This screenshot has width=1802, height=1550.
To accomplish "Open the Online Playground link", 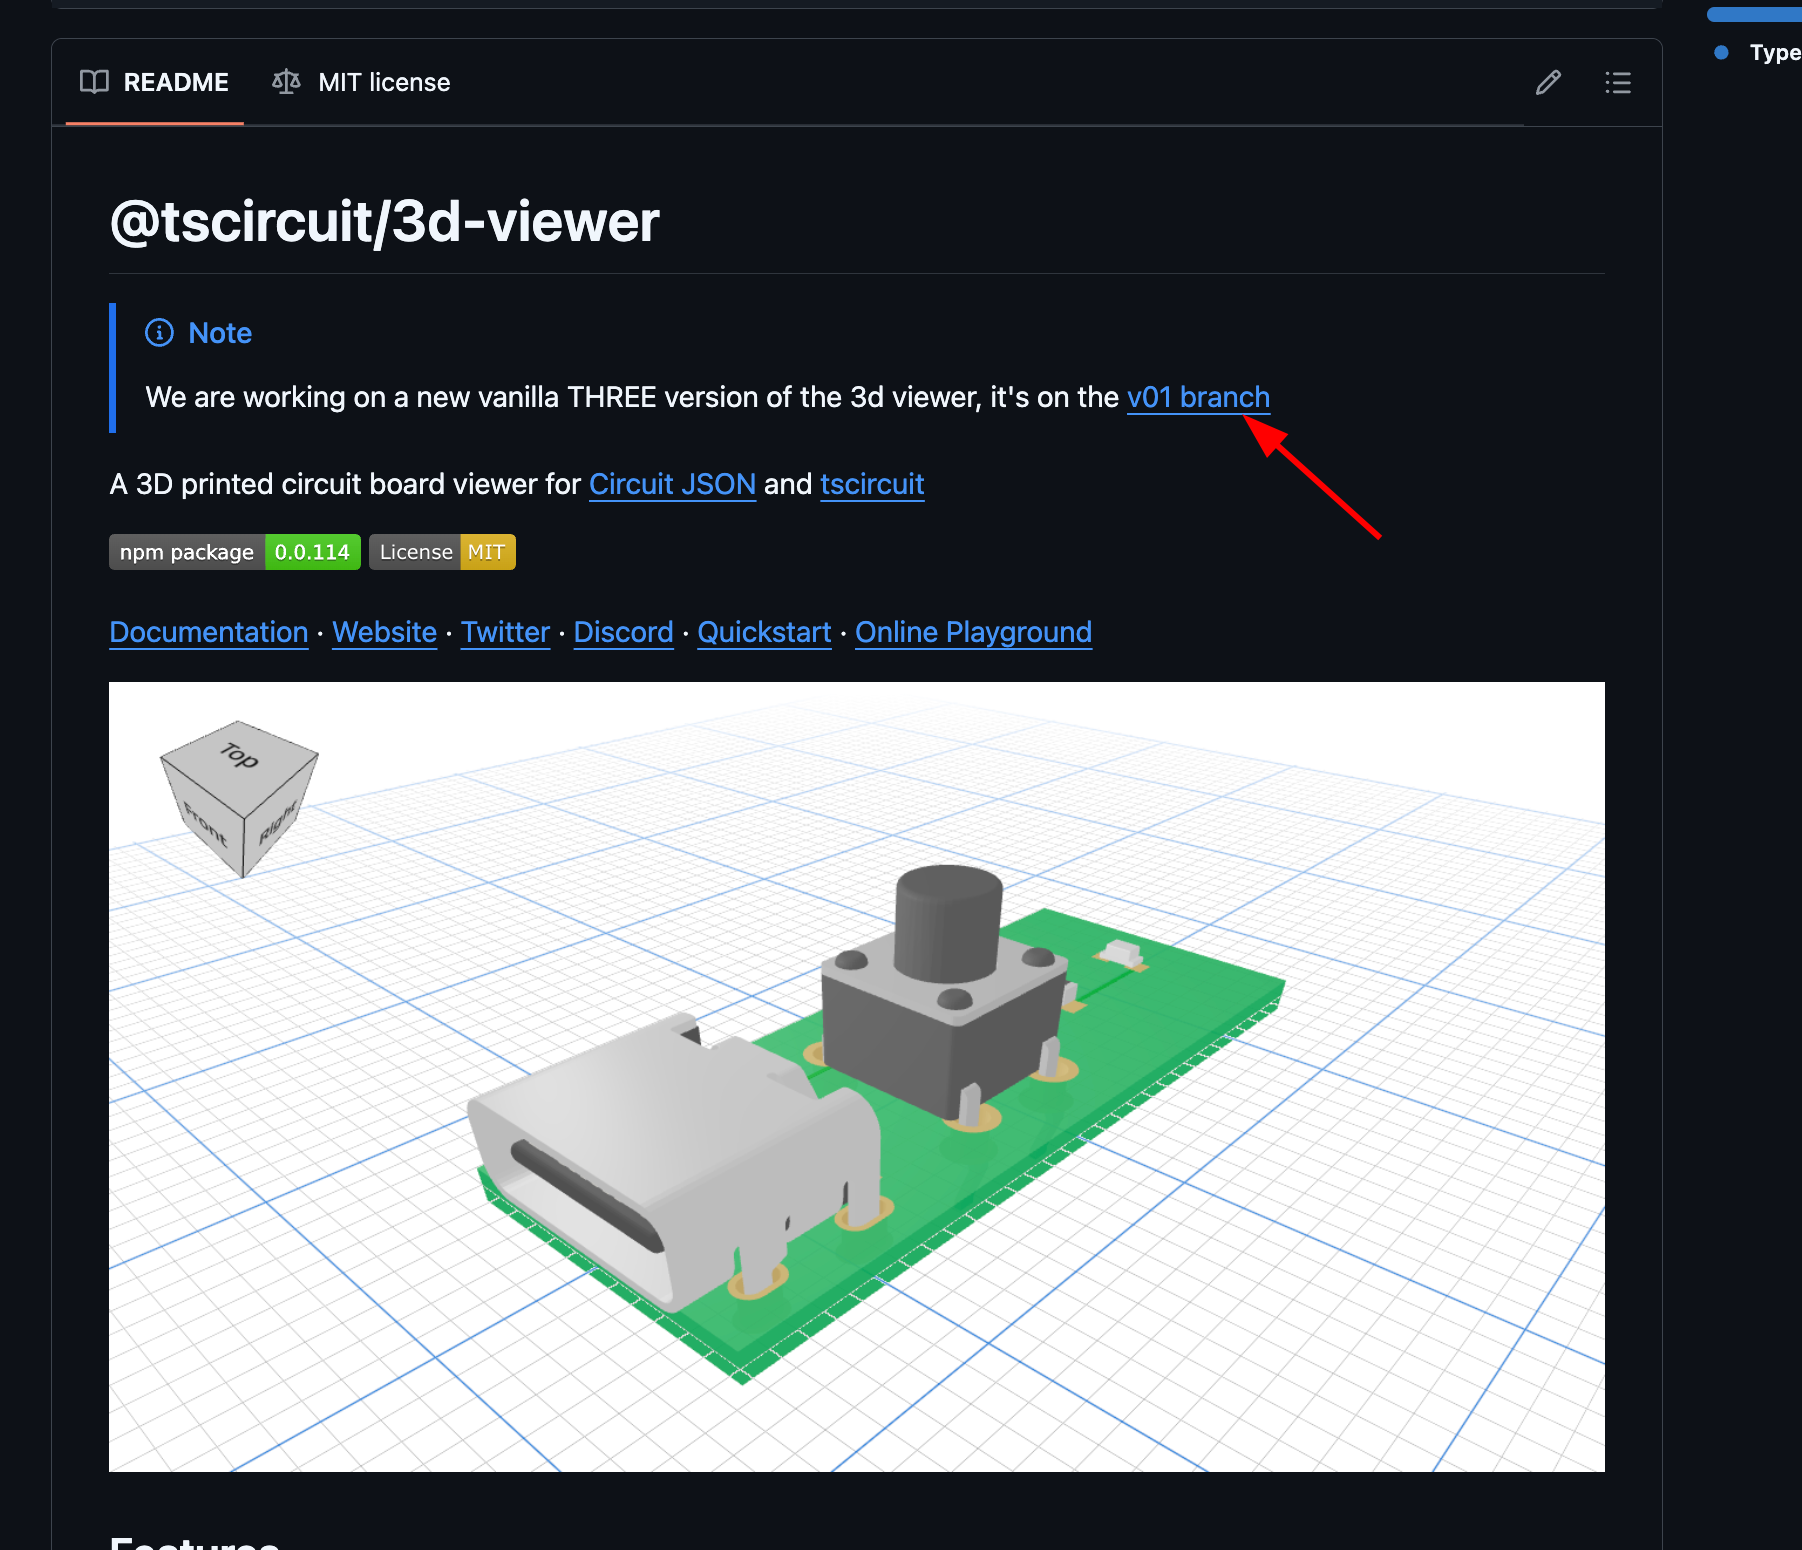I will tap(974, 632).
